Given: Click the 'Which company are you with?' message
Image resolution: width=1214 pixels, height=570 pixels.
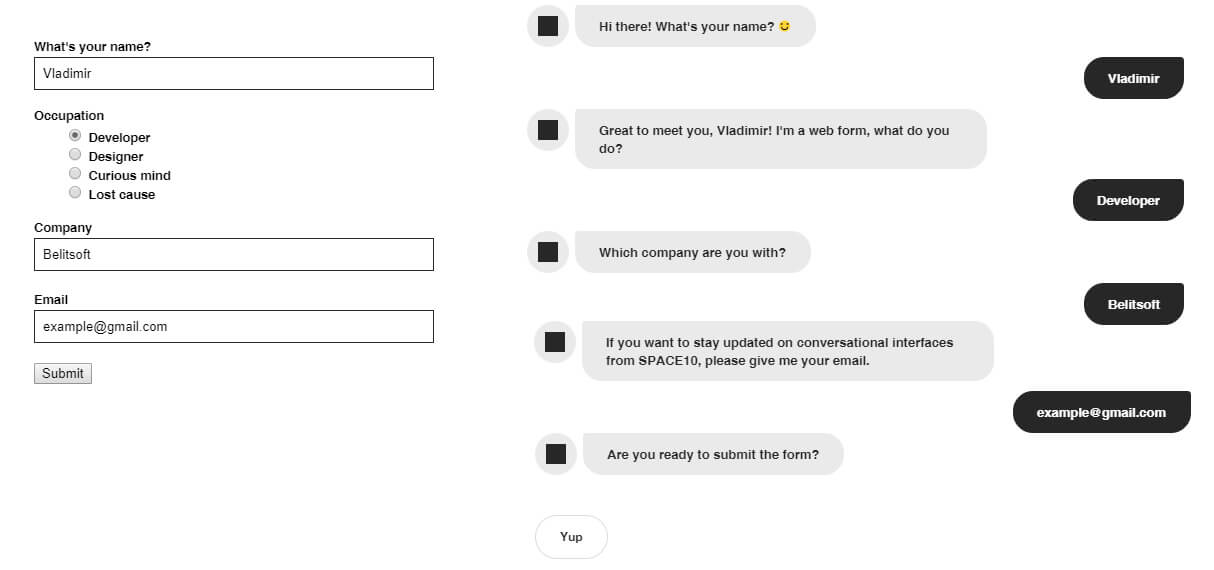Looking at the screenshot, I should coord(692,252).
